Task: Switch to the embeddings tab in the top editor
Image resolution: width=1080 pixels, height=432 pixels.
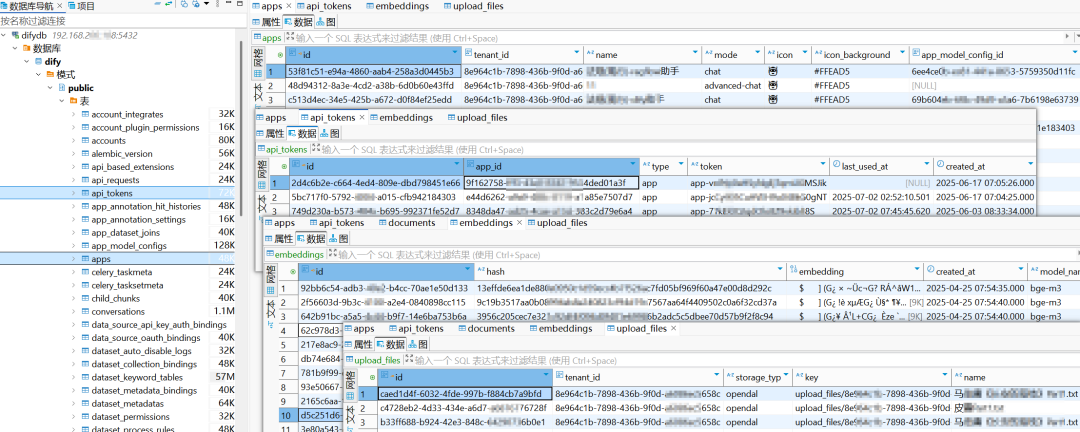Action: [396, 6]
